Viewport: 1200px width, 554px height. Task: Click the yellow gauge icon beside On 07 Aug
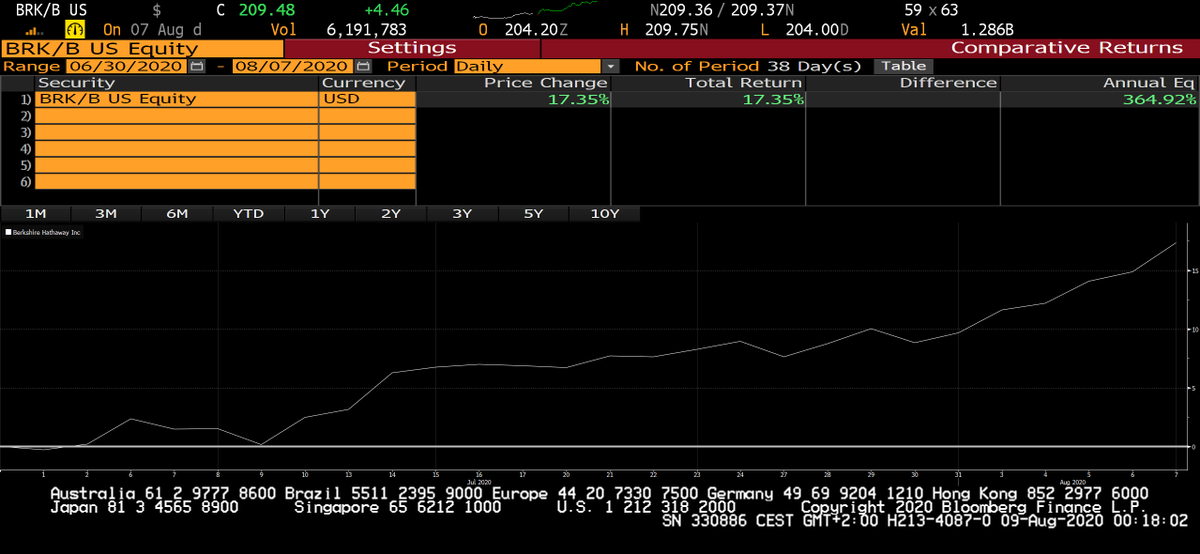[x=75, y=28]
